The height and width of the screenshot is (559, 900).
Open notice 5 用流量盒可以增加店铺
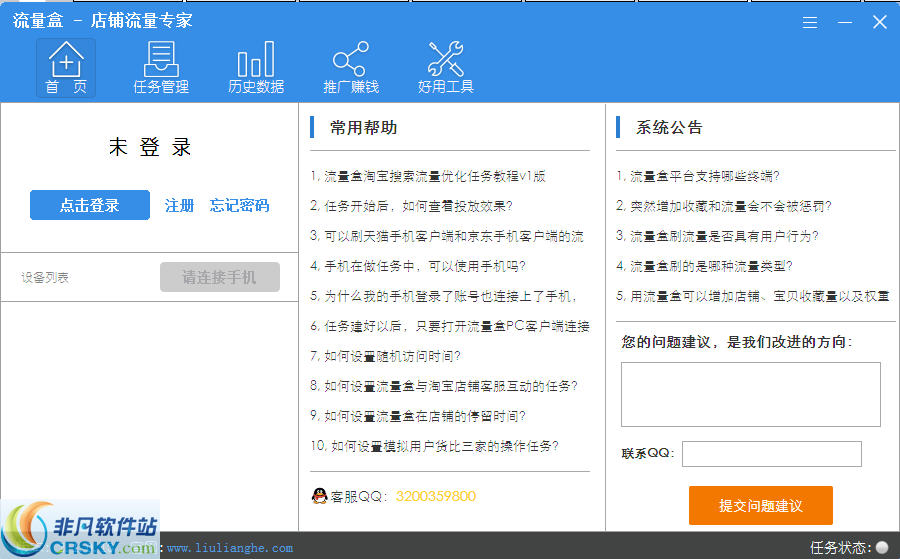coord(753,296)
